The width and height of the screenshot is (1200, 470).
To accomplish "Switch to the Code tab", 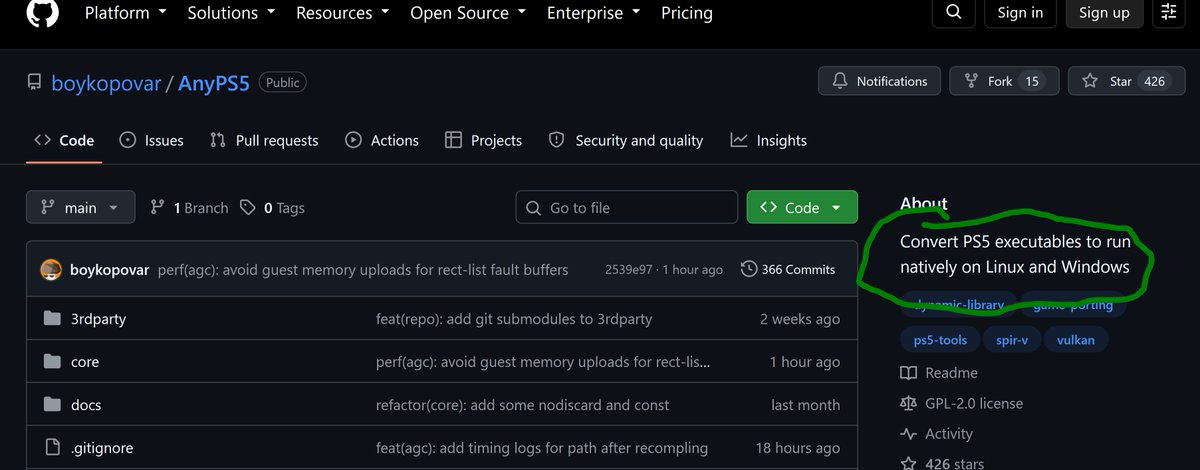I will 64,140.
